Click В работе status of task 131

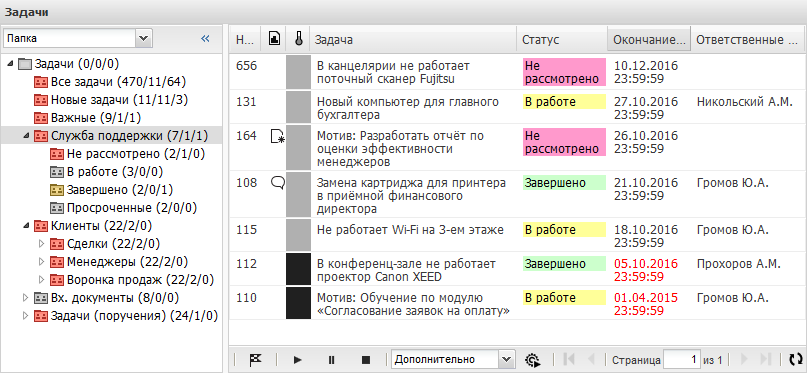point(564,102)
